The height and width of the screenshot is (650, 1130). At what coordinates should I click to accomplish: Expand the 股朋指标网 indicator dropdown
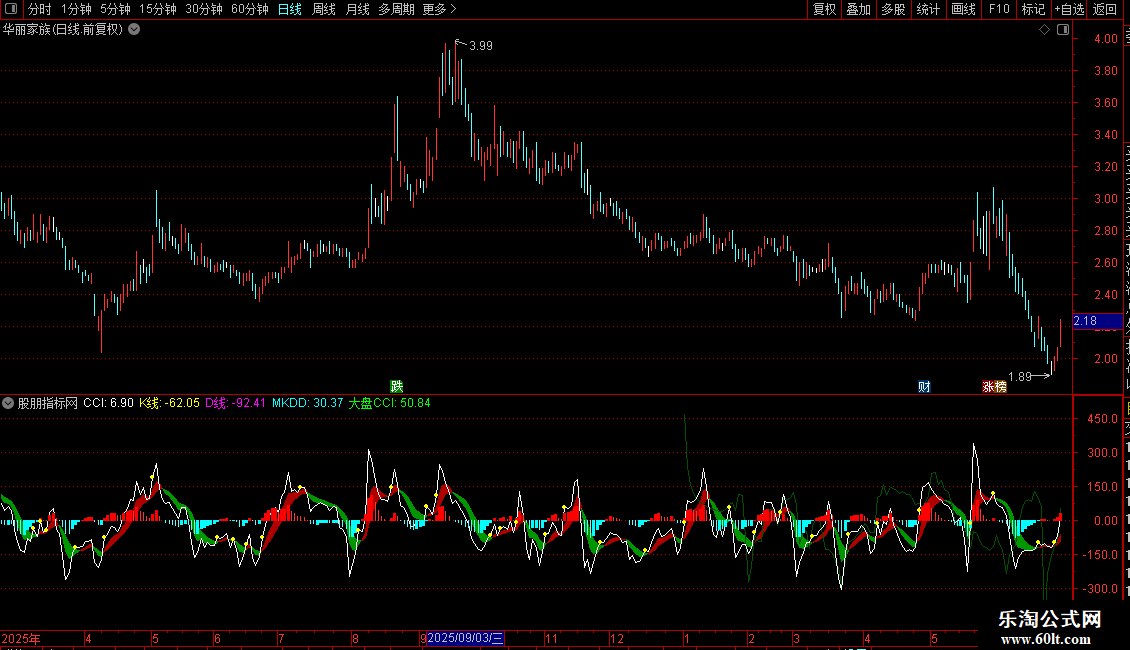click(x=8, y=403)
